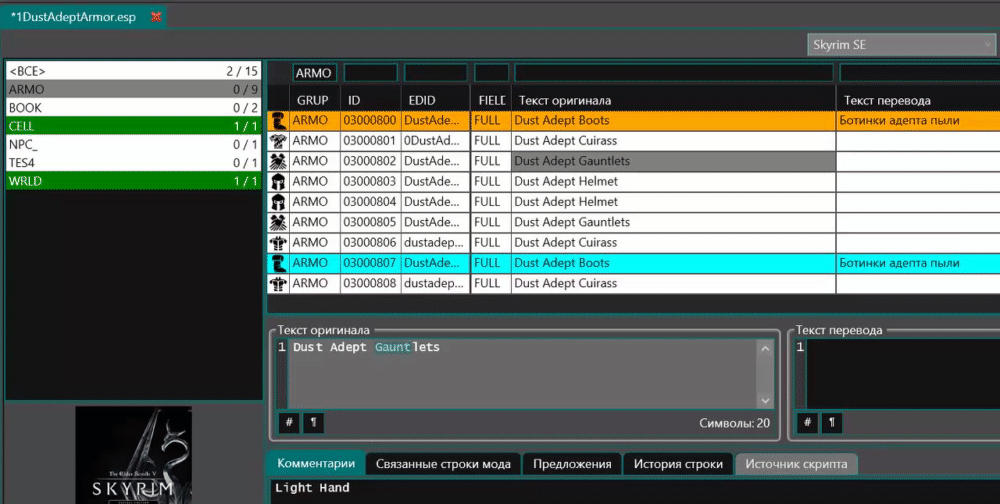Close the 1DustAdeptArmor.esp tab

(x=156, y=17)
